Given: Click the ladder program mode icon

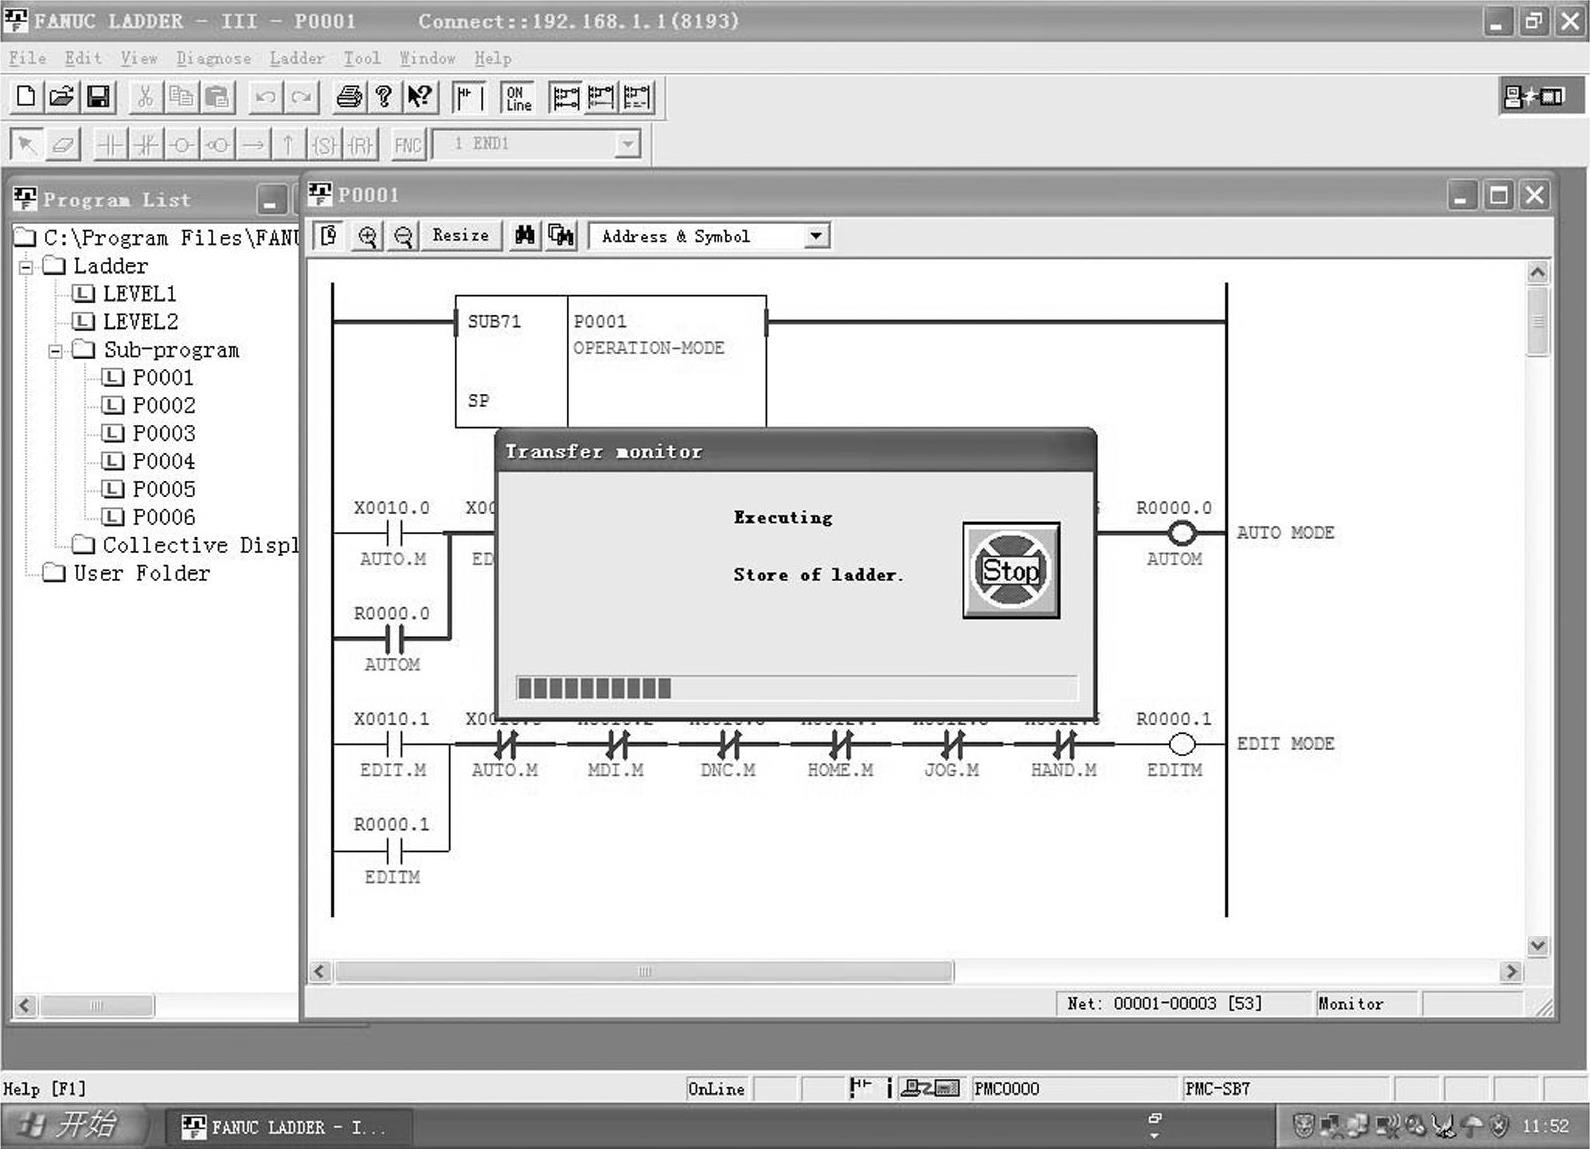Looking at the screenshot, I should tap(469, 97).
